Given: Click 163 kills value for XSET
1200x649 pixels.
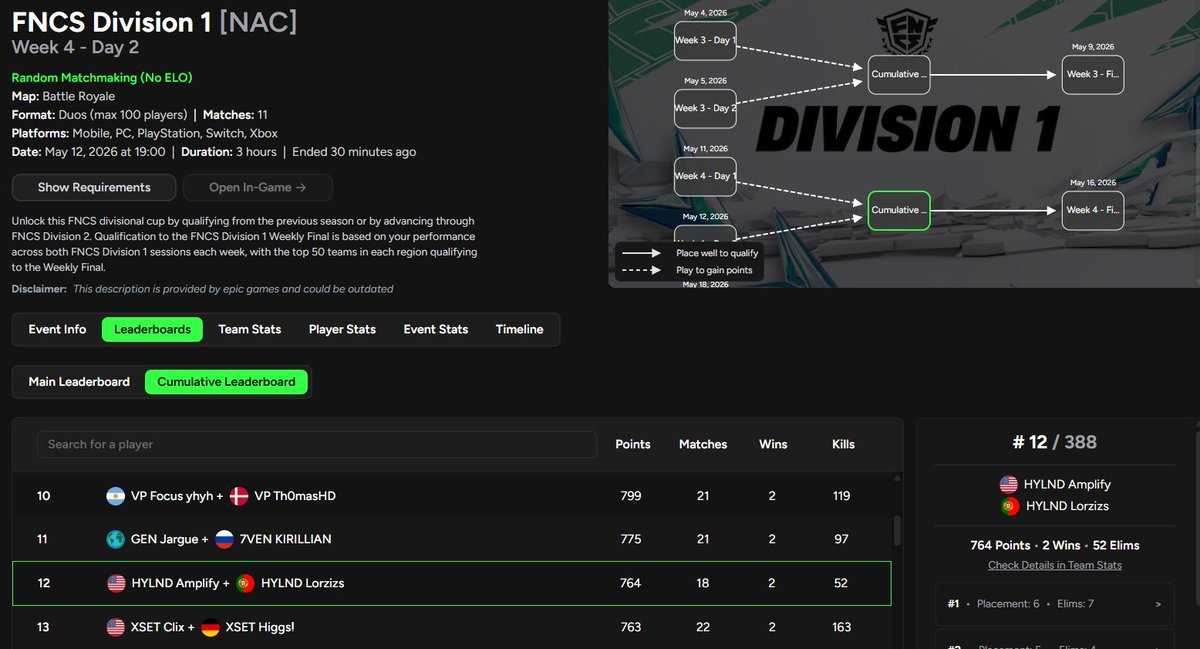Looking at the screenshot, I should pyautogui.click(x=841, y=627).
